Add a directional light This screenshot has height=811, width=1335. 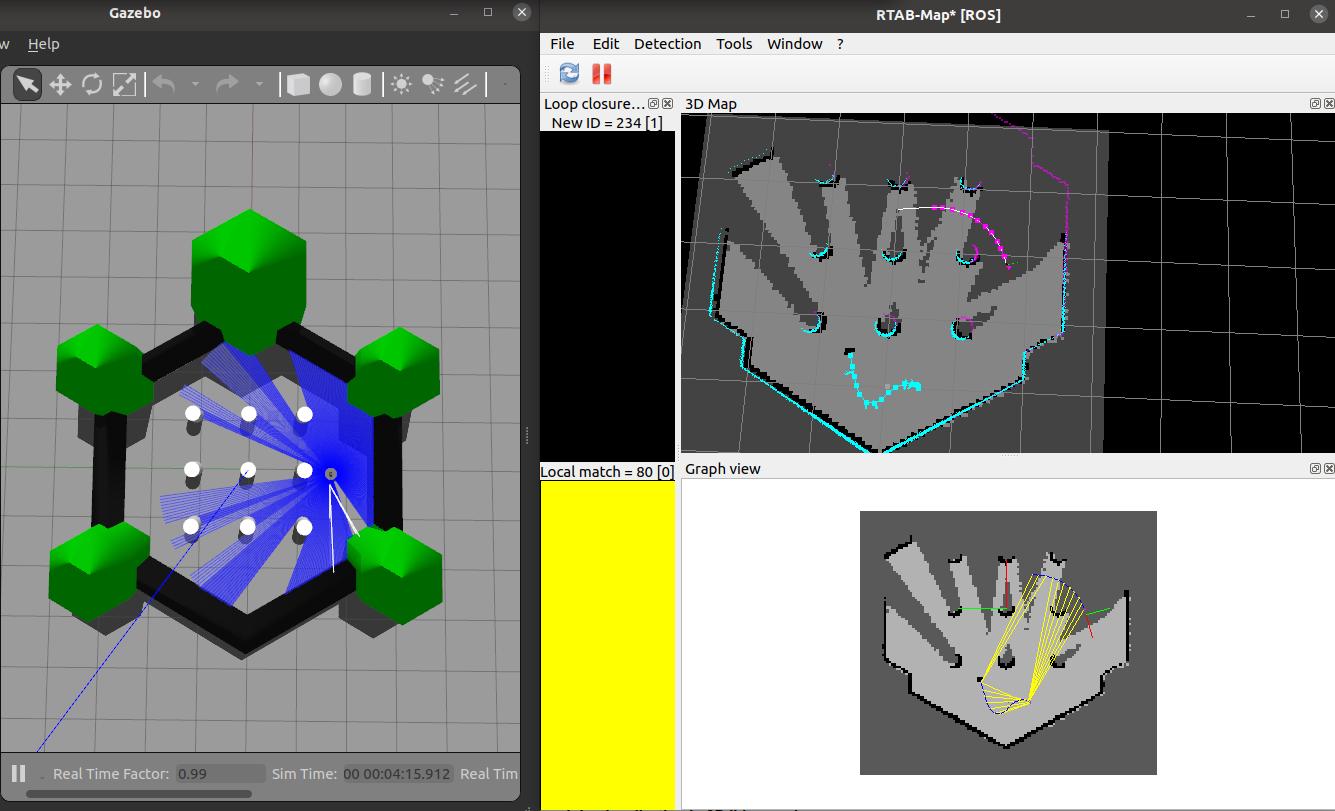coord(465,85)
